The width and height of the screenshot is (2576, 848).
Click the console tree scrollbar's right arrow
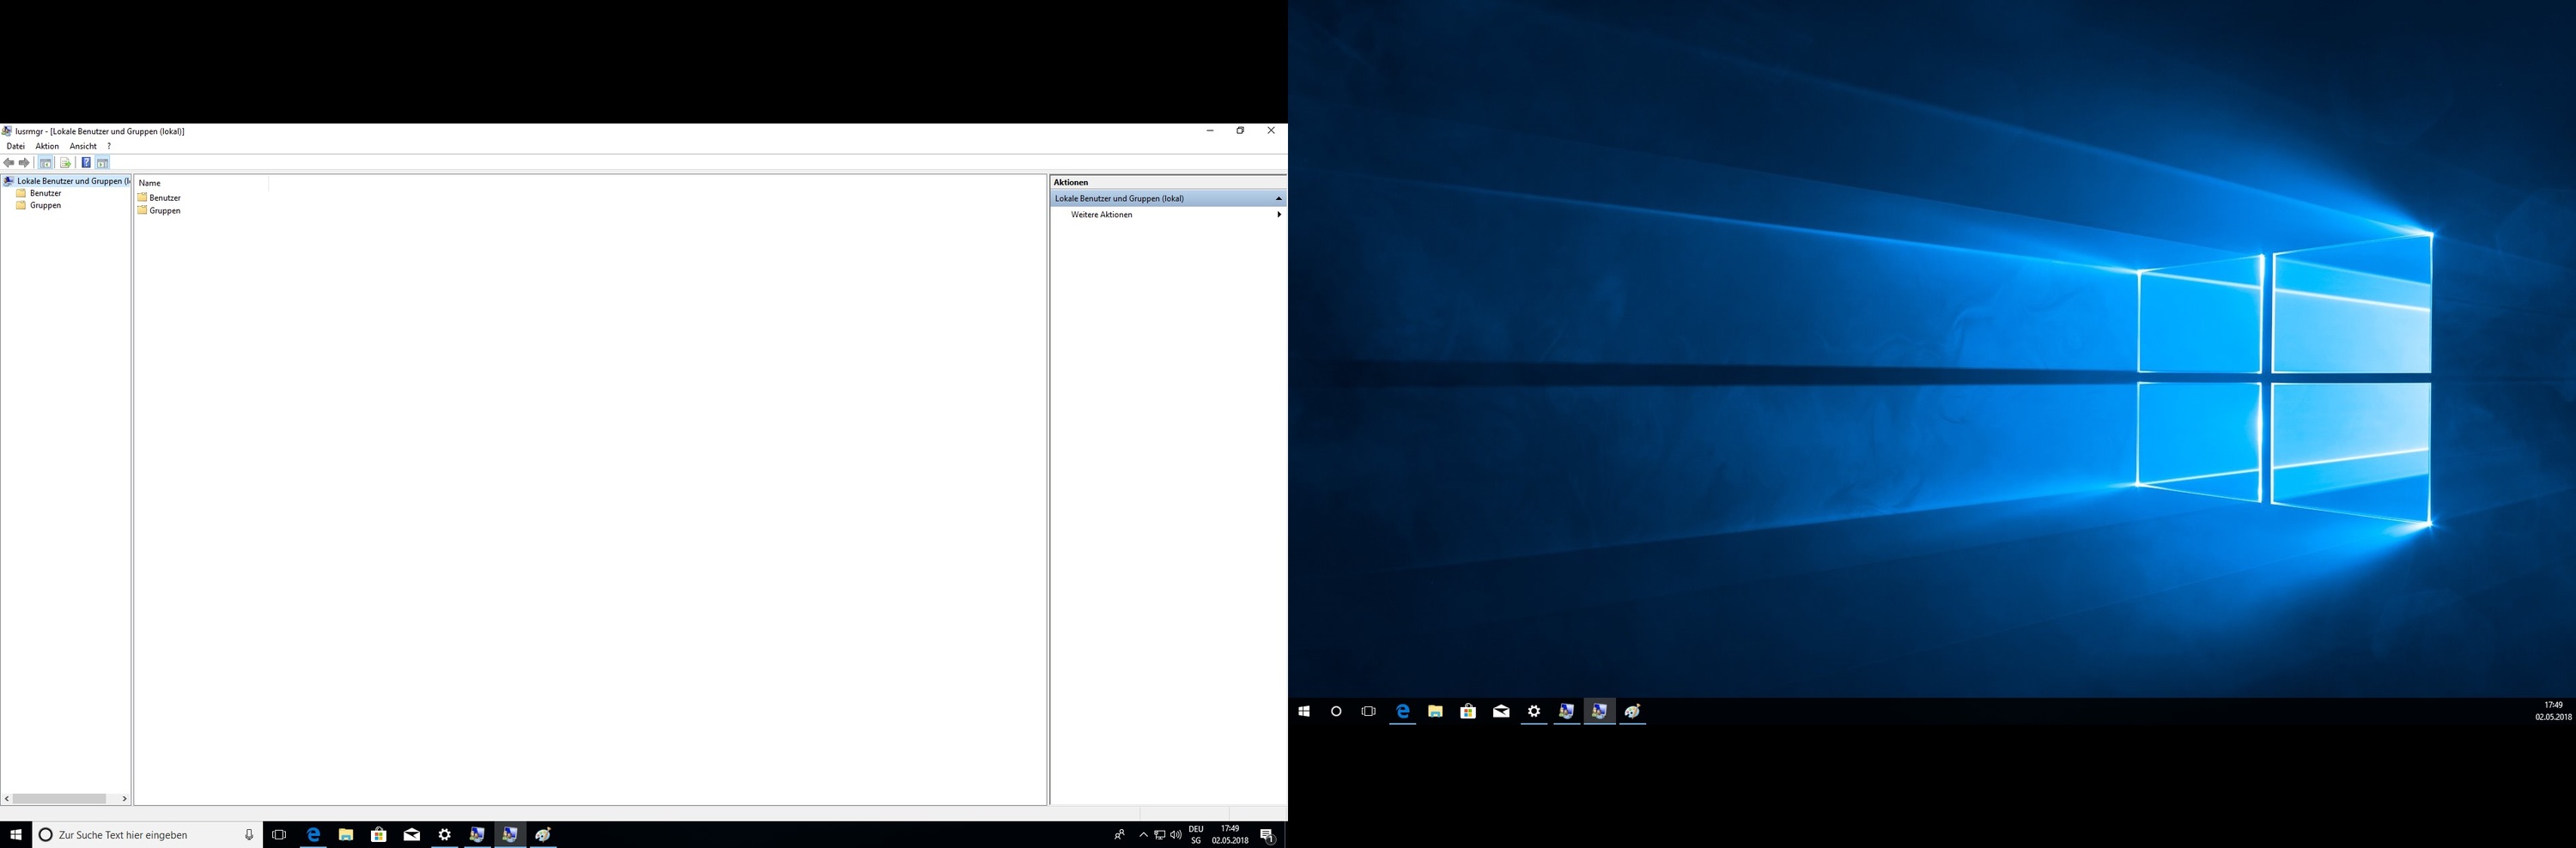[124, 799]
